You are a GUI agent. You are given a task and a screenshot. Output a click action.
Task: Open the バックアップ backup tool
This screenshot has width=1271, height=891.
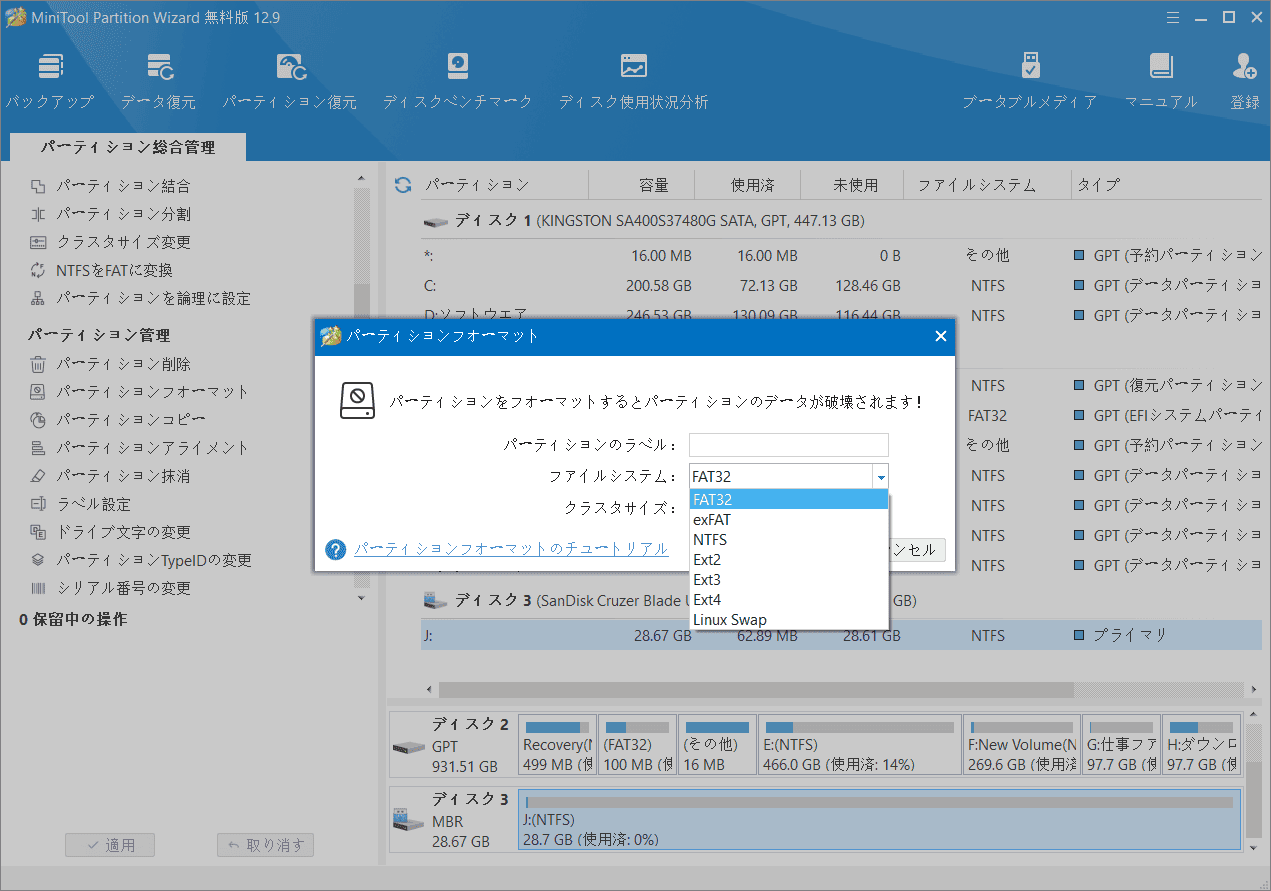click(x=49, y=81)
